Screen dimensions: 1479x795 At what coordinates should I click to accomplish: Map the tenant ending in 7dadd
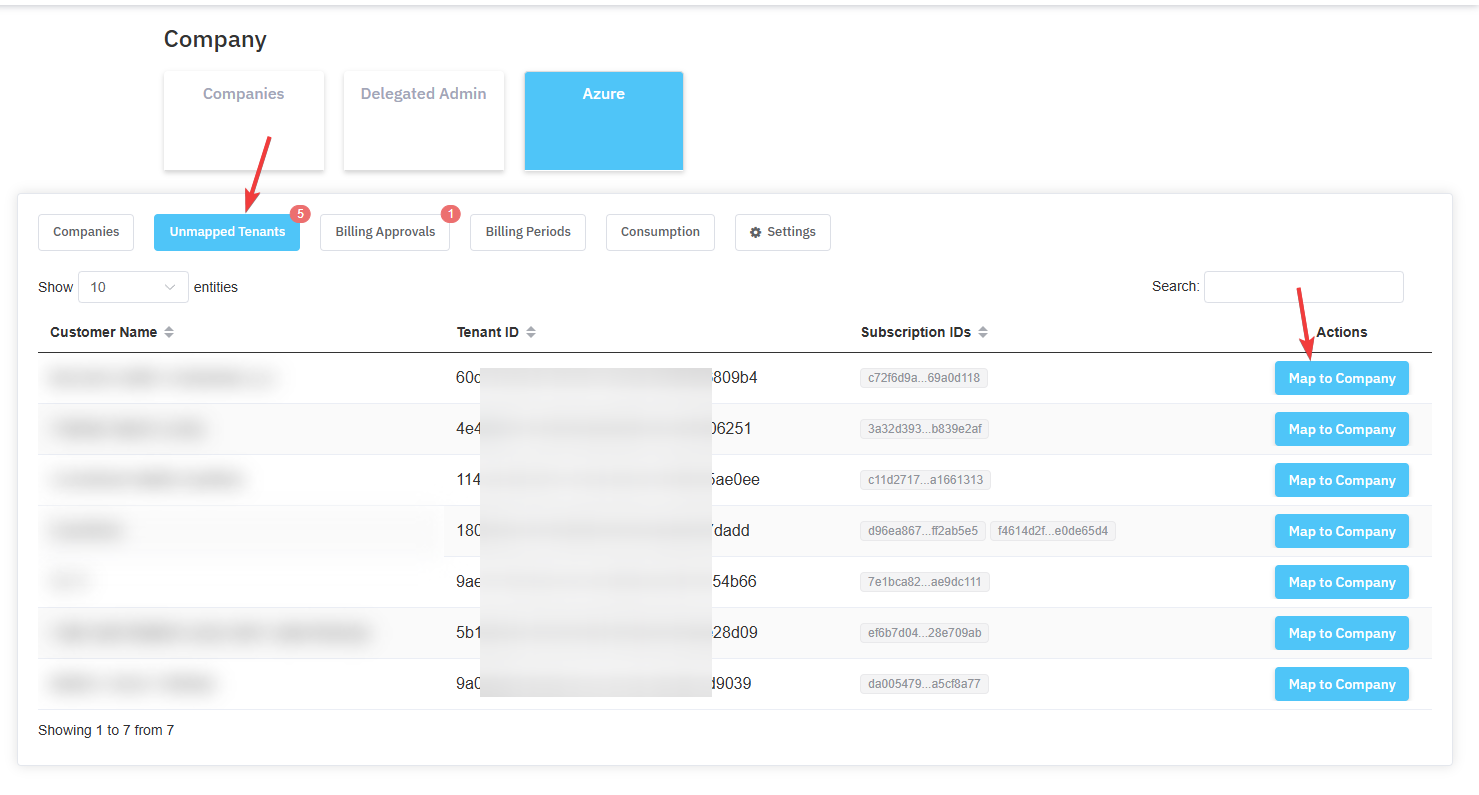click(1341, 531)
